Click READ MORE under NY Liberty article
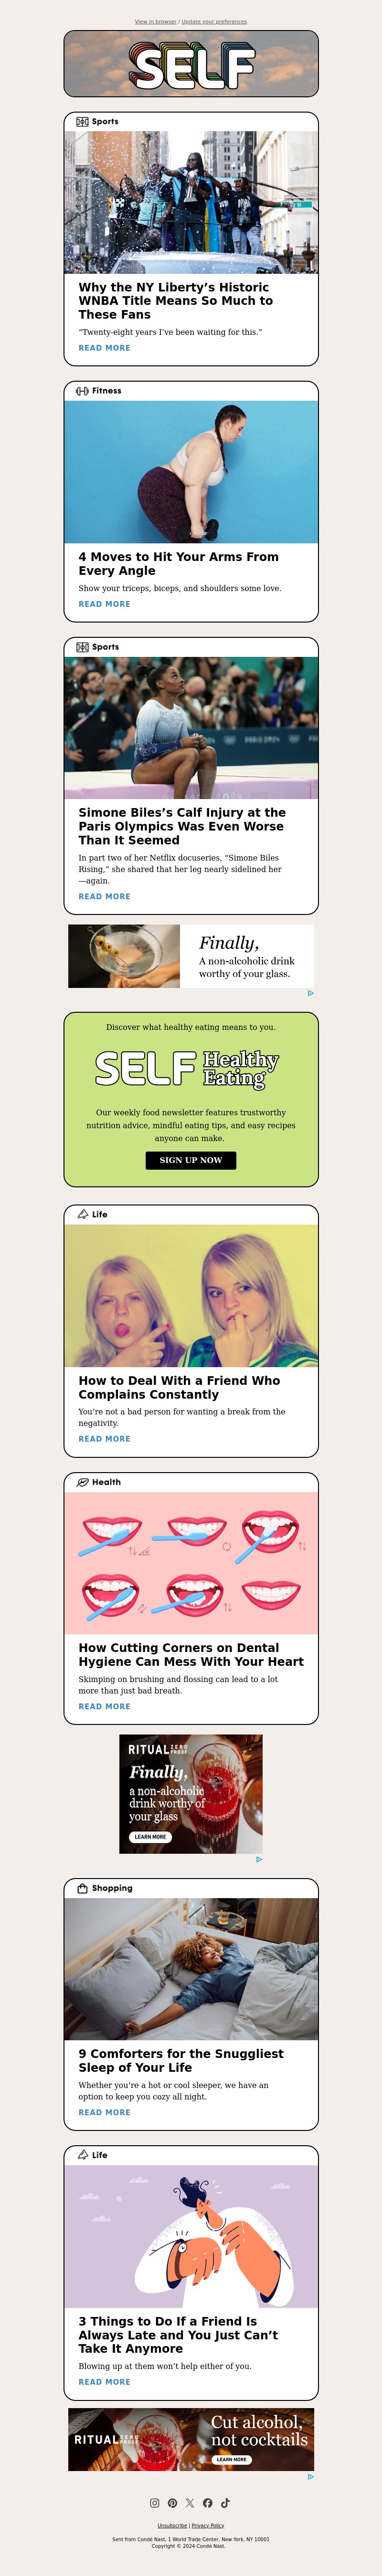382x2576 pixels. (x=104, y=348)
